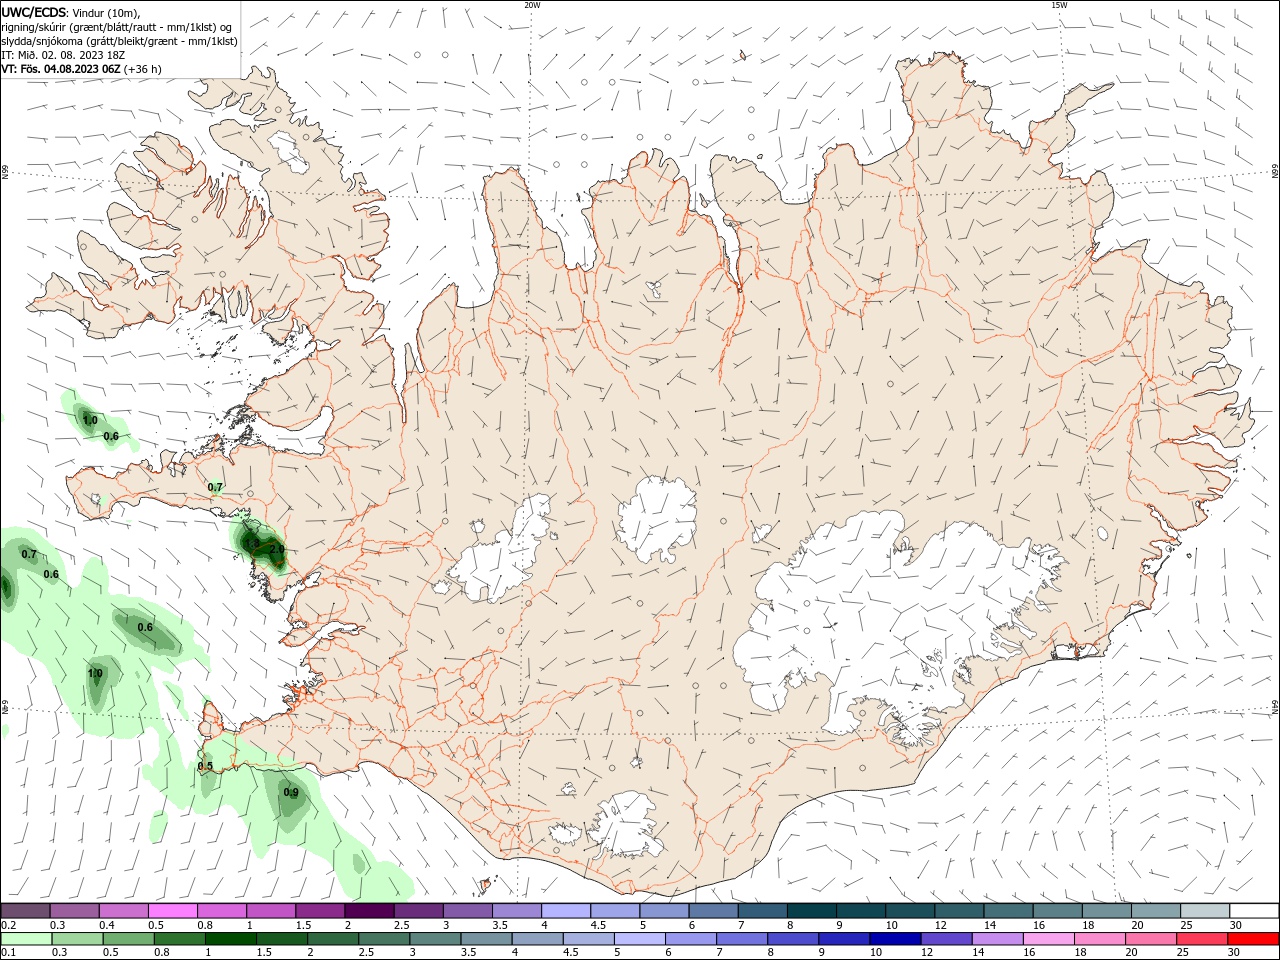Pick the upper legend swatch starting at 1.5
The width and height of the screenshot is (1280, 960).
coord(320,911)
